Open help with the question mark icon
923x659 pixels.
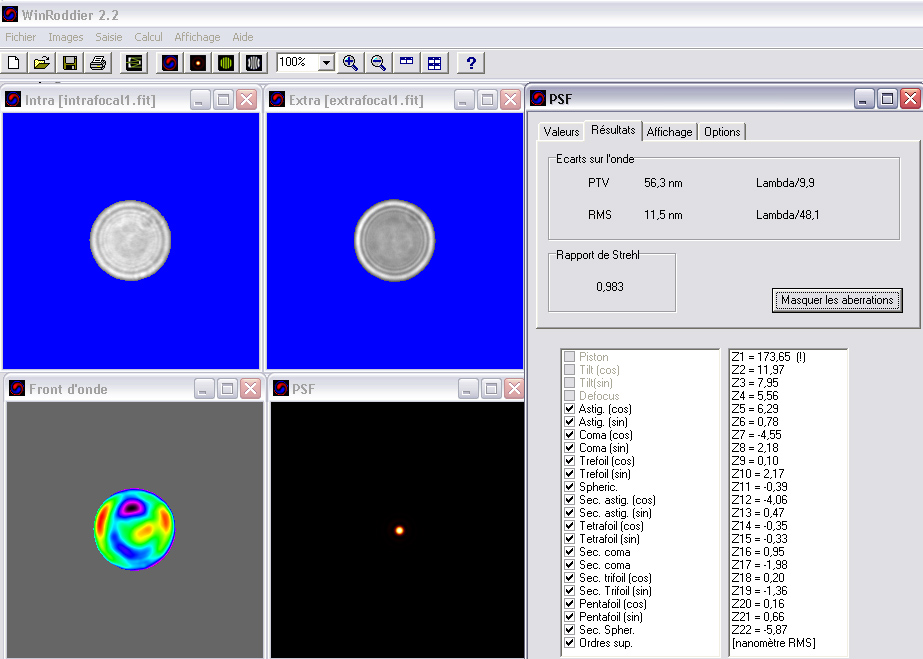(471, 62)
